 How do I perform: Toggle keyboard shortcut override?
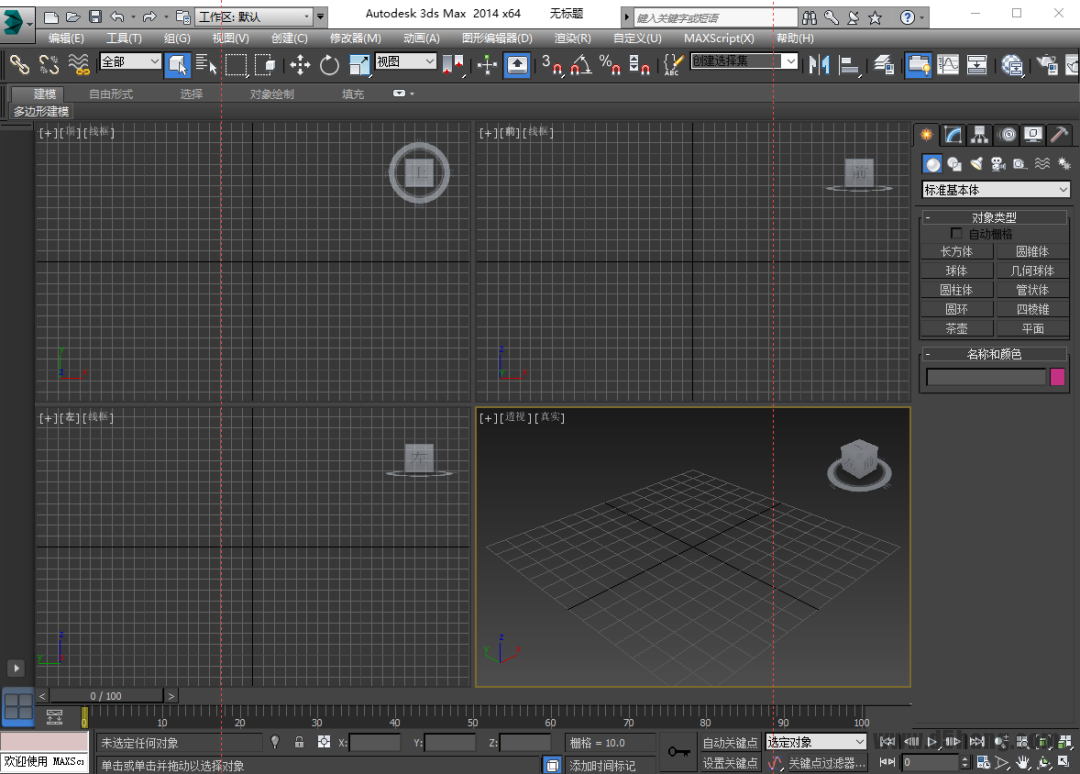(517, 65)
